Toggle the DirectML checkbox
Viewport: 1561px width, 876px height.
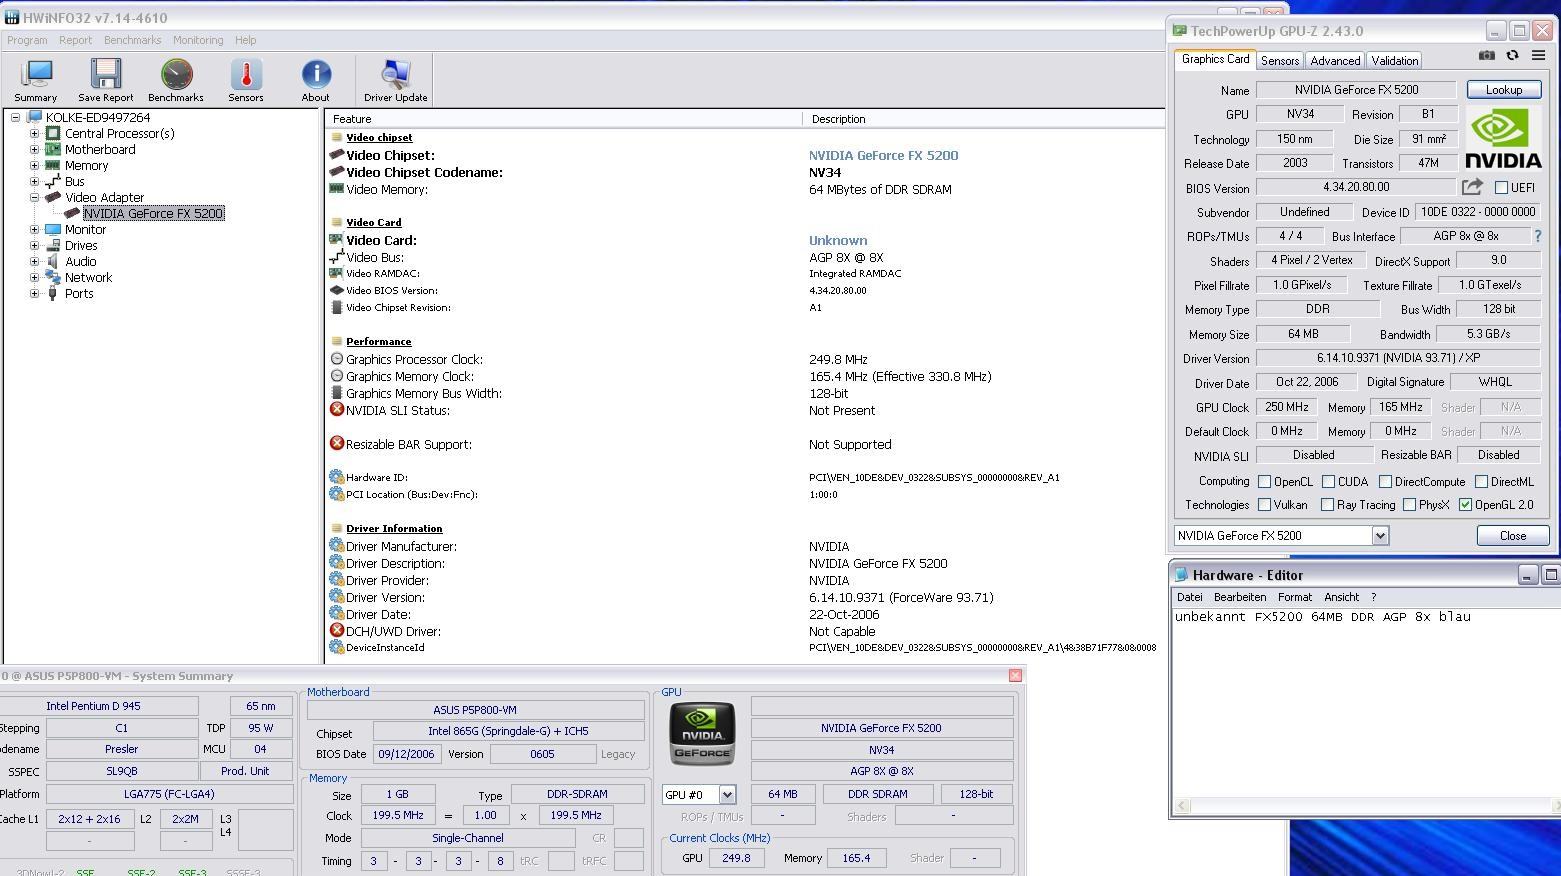[x=1481, y=481]
